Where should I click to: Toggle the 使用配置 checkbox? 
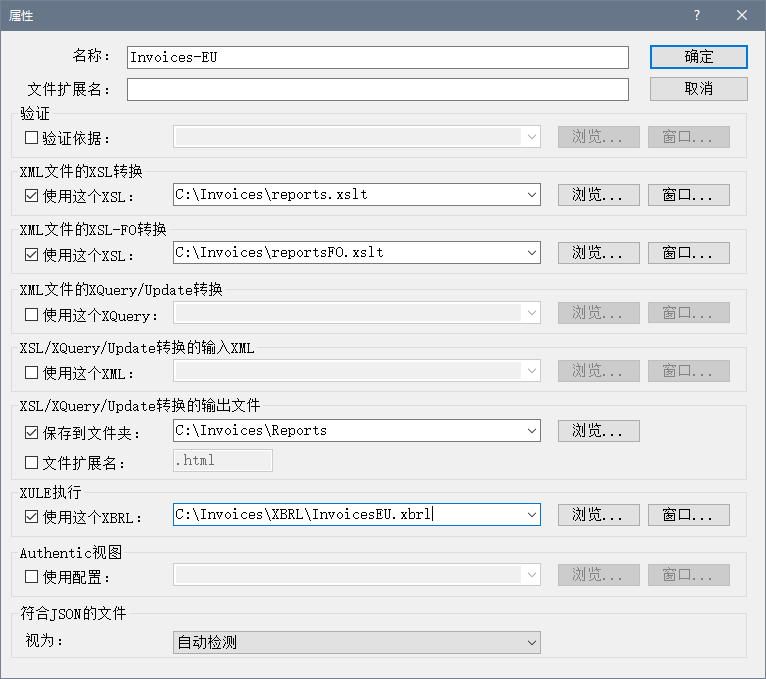point(31,577)
